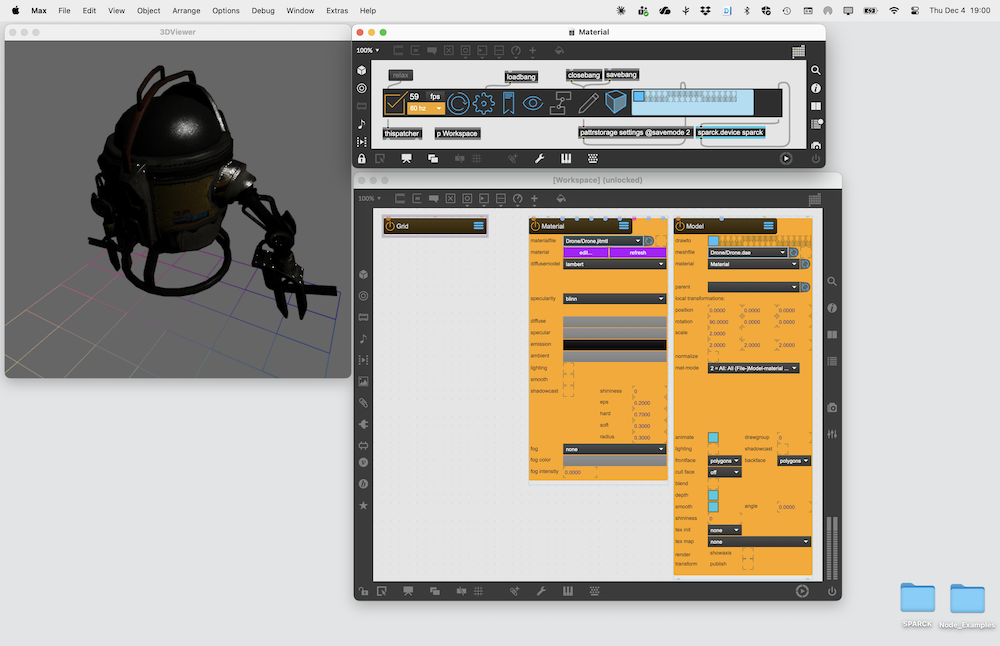The image size is (1000, 646).
Task: Reload the meshfile with the refresh icon
Action: point(793,253)
